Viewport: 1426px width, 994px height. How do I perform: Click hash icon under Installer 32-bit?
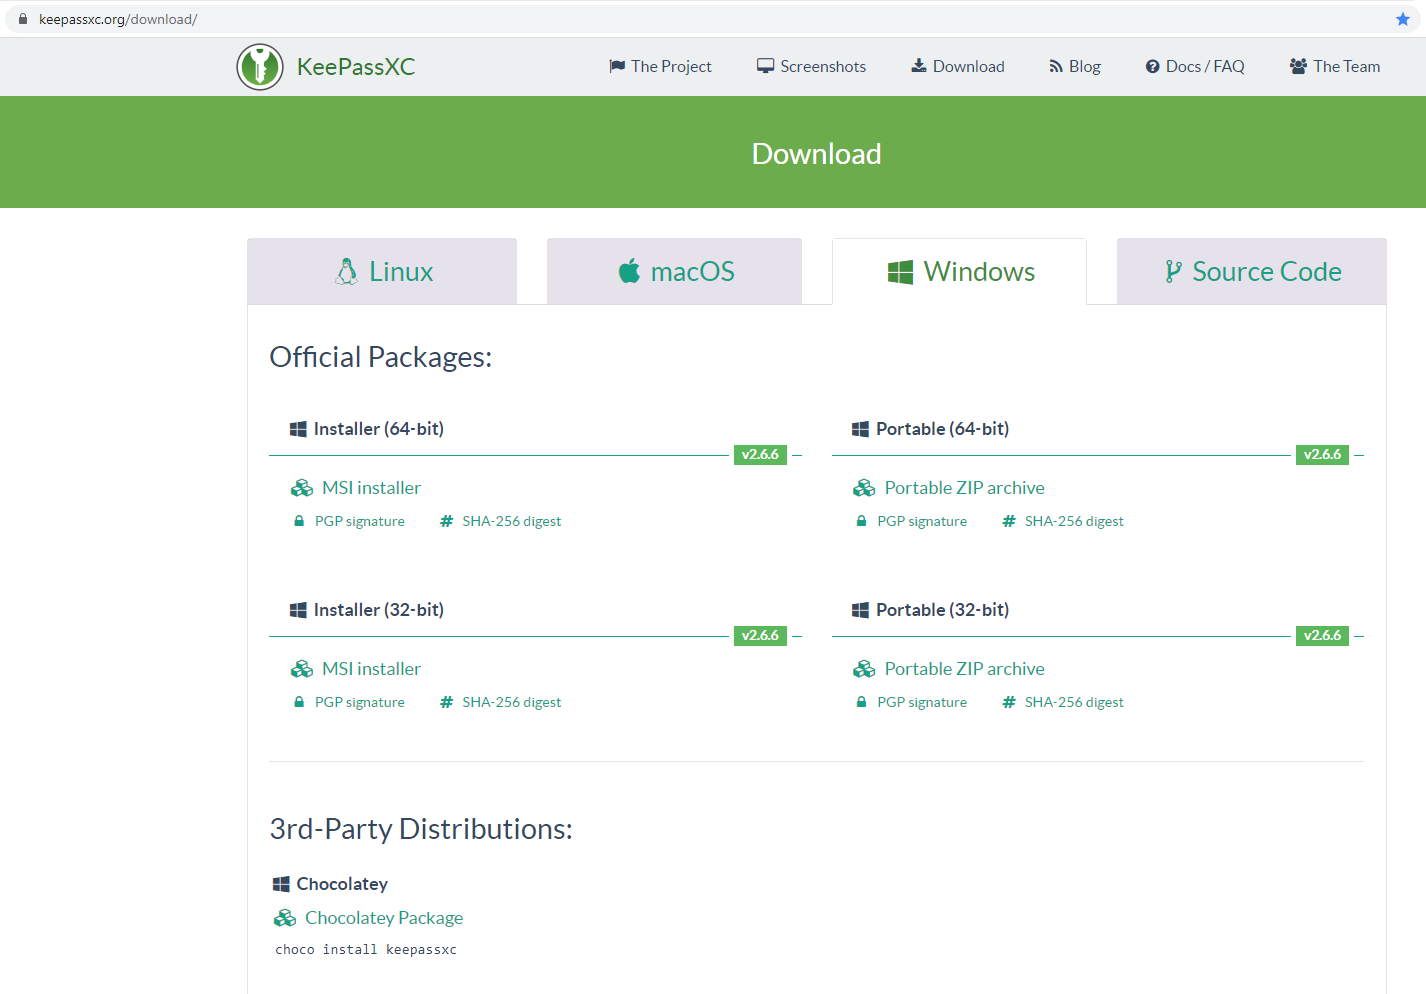tap(447, 702)
